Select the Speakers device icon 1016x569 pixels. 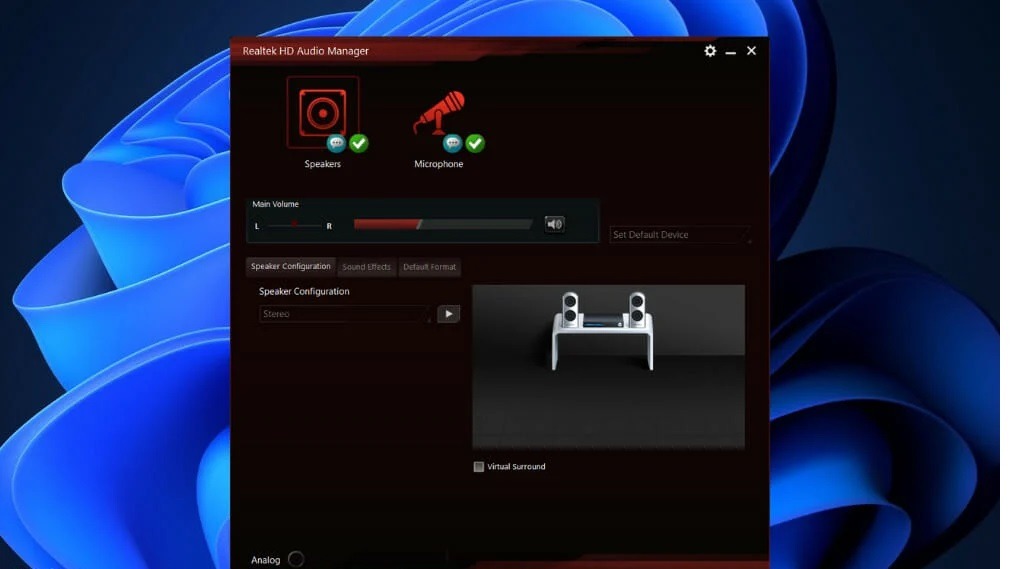pyautogui.click(x=322, y=113)
